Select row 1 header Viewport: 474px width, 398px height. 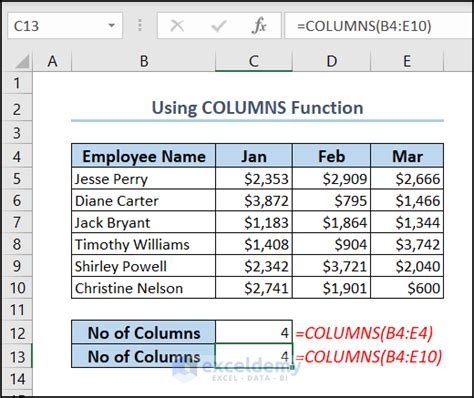click(x=17, y=83)
